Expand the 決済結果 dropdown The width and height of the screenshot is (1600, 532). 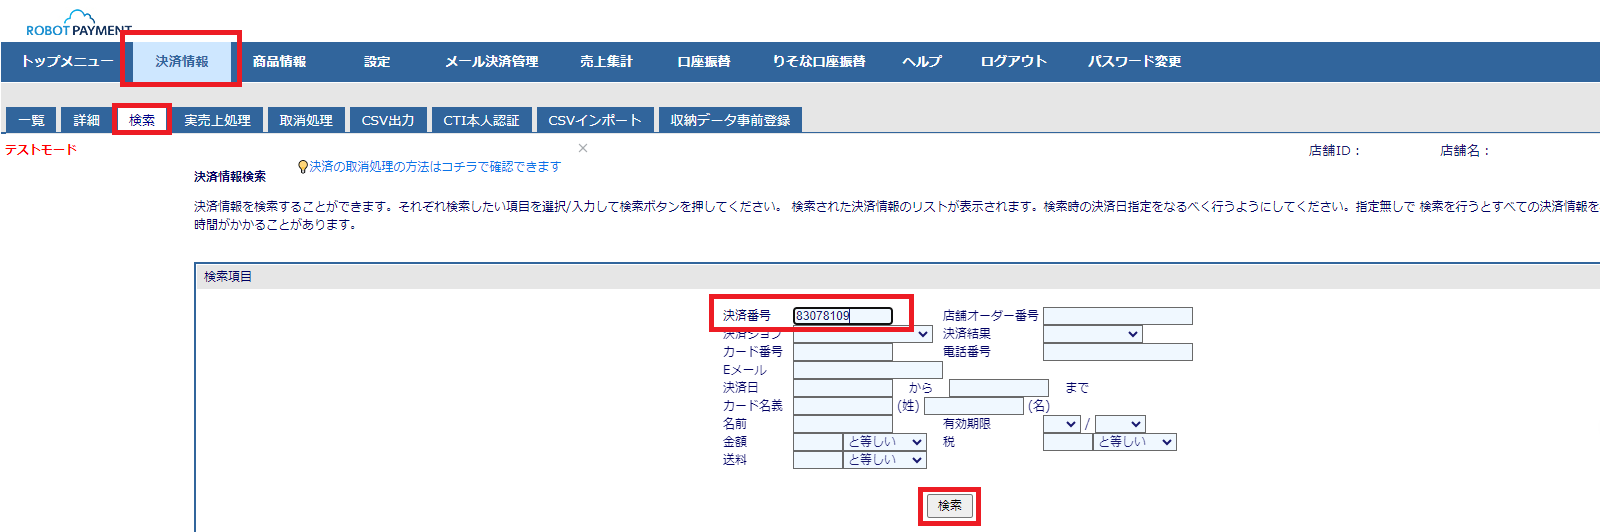point(1093,334)
